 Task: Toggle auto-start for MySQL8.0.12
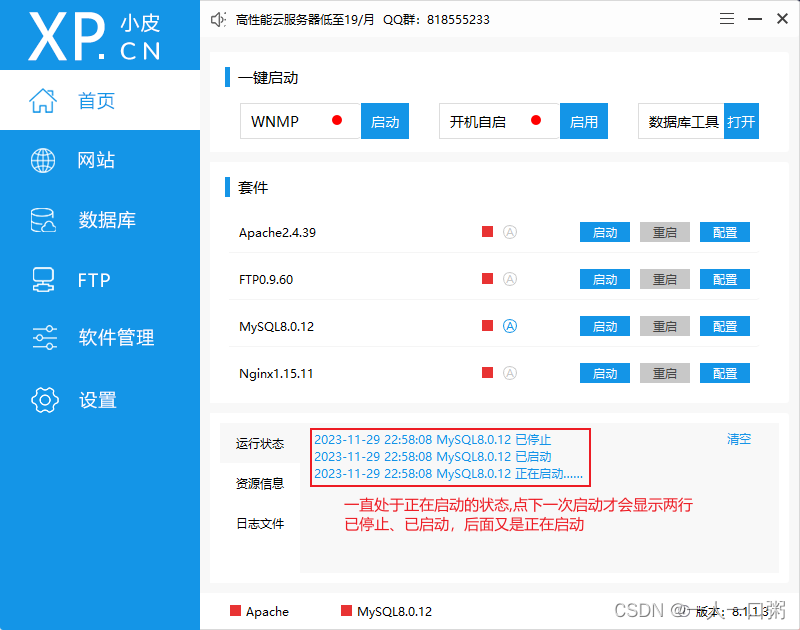[x=510, y=325]
